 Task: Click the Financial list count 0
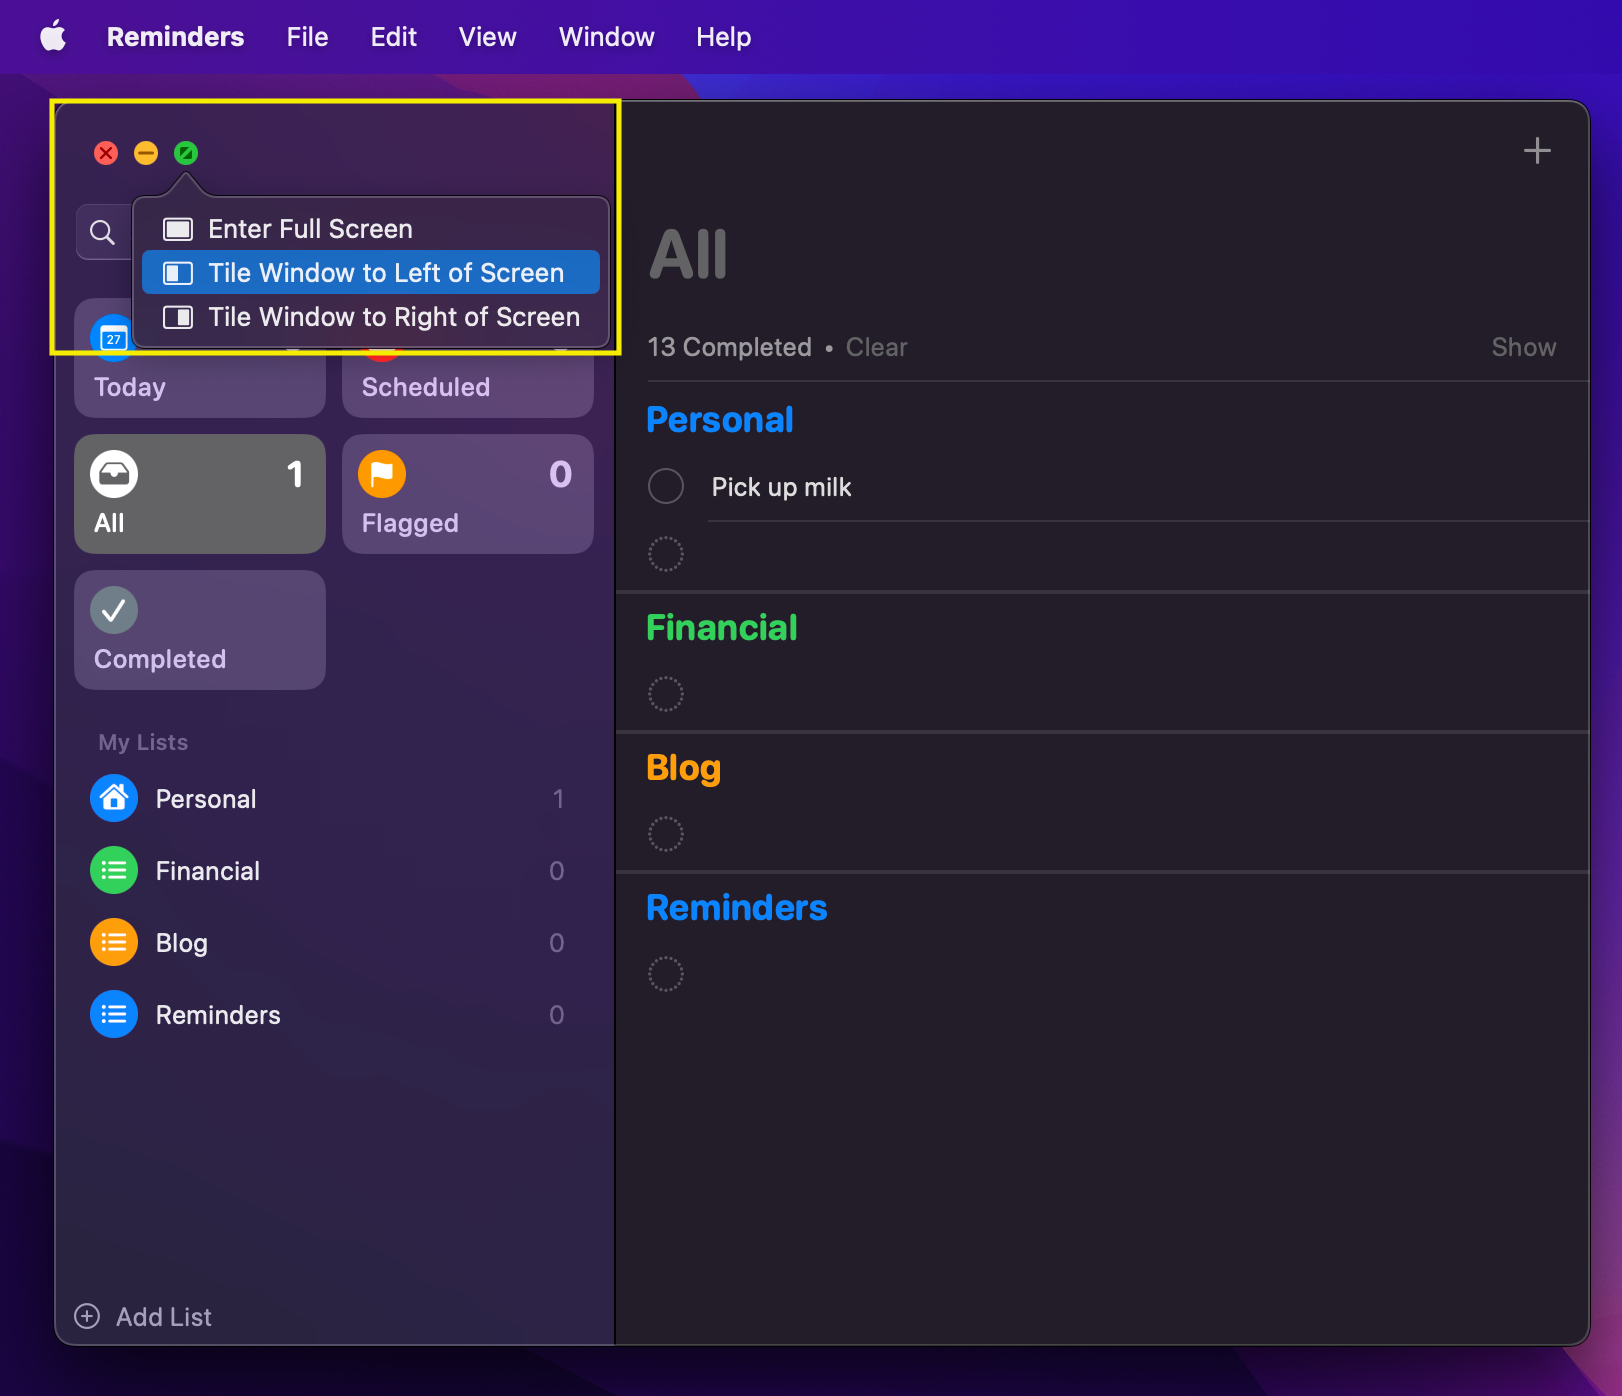[557, 871]
